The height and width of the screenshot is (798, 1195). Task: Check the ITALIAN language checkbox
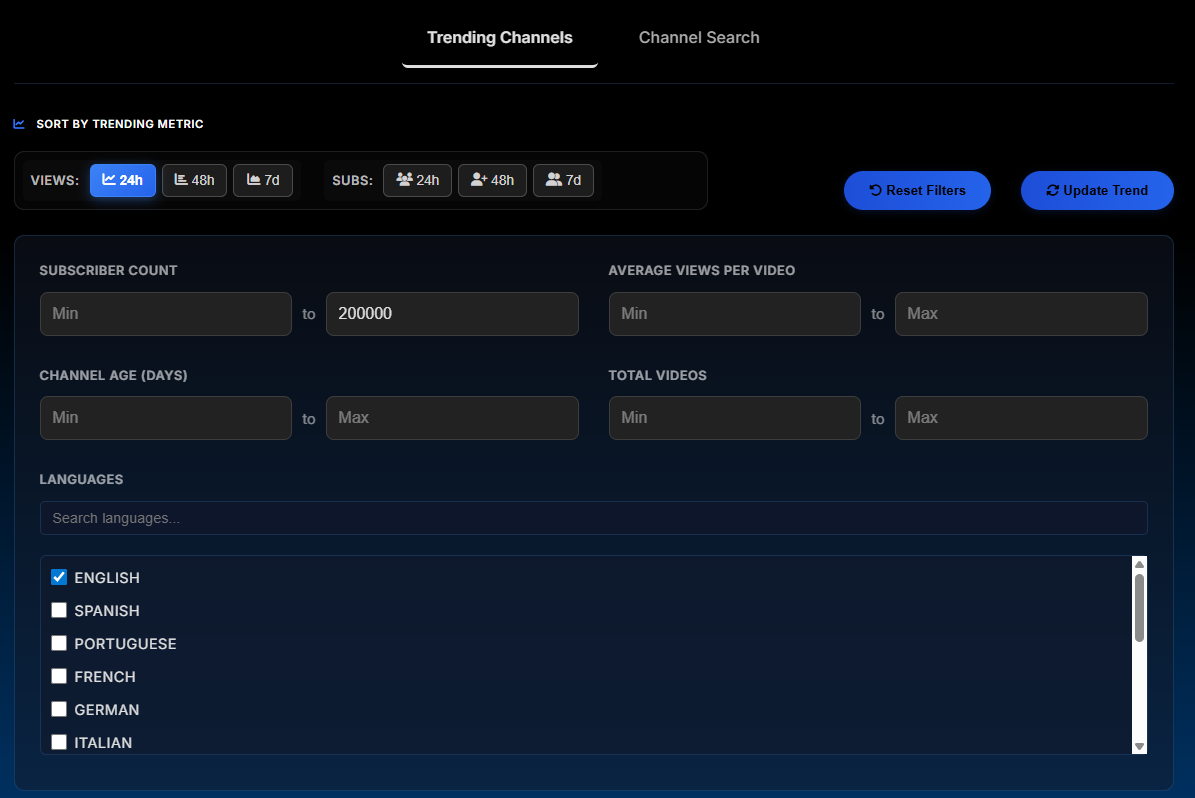(x=59, y=742)
